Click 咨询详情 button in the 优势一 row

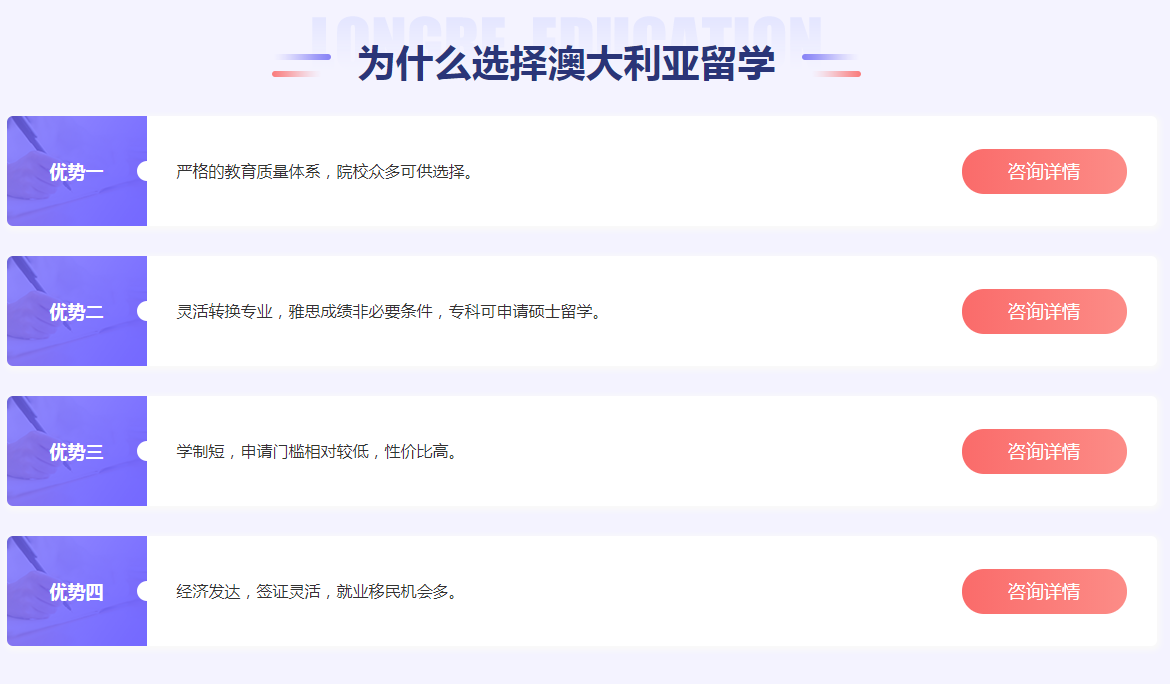tap(1043, 171)
